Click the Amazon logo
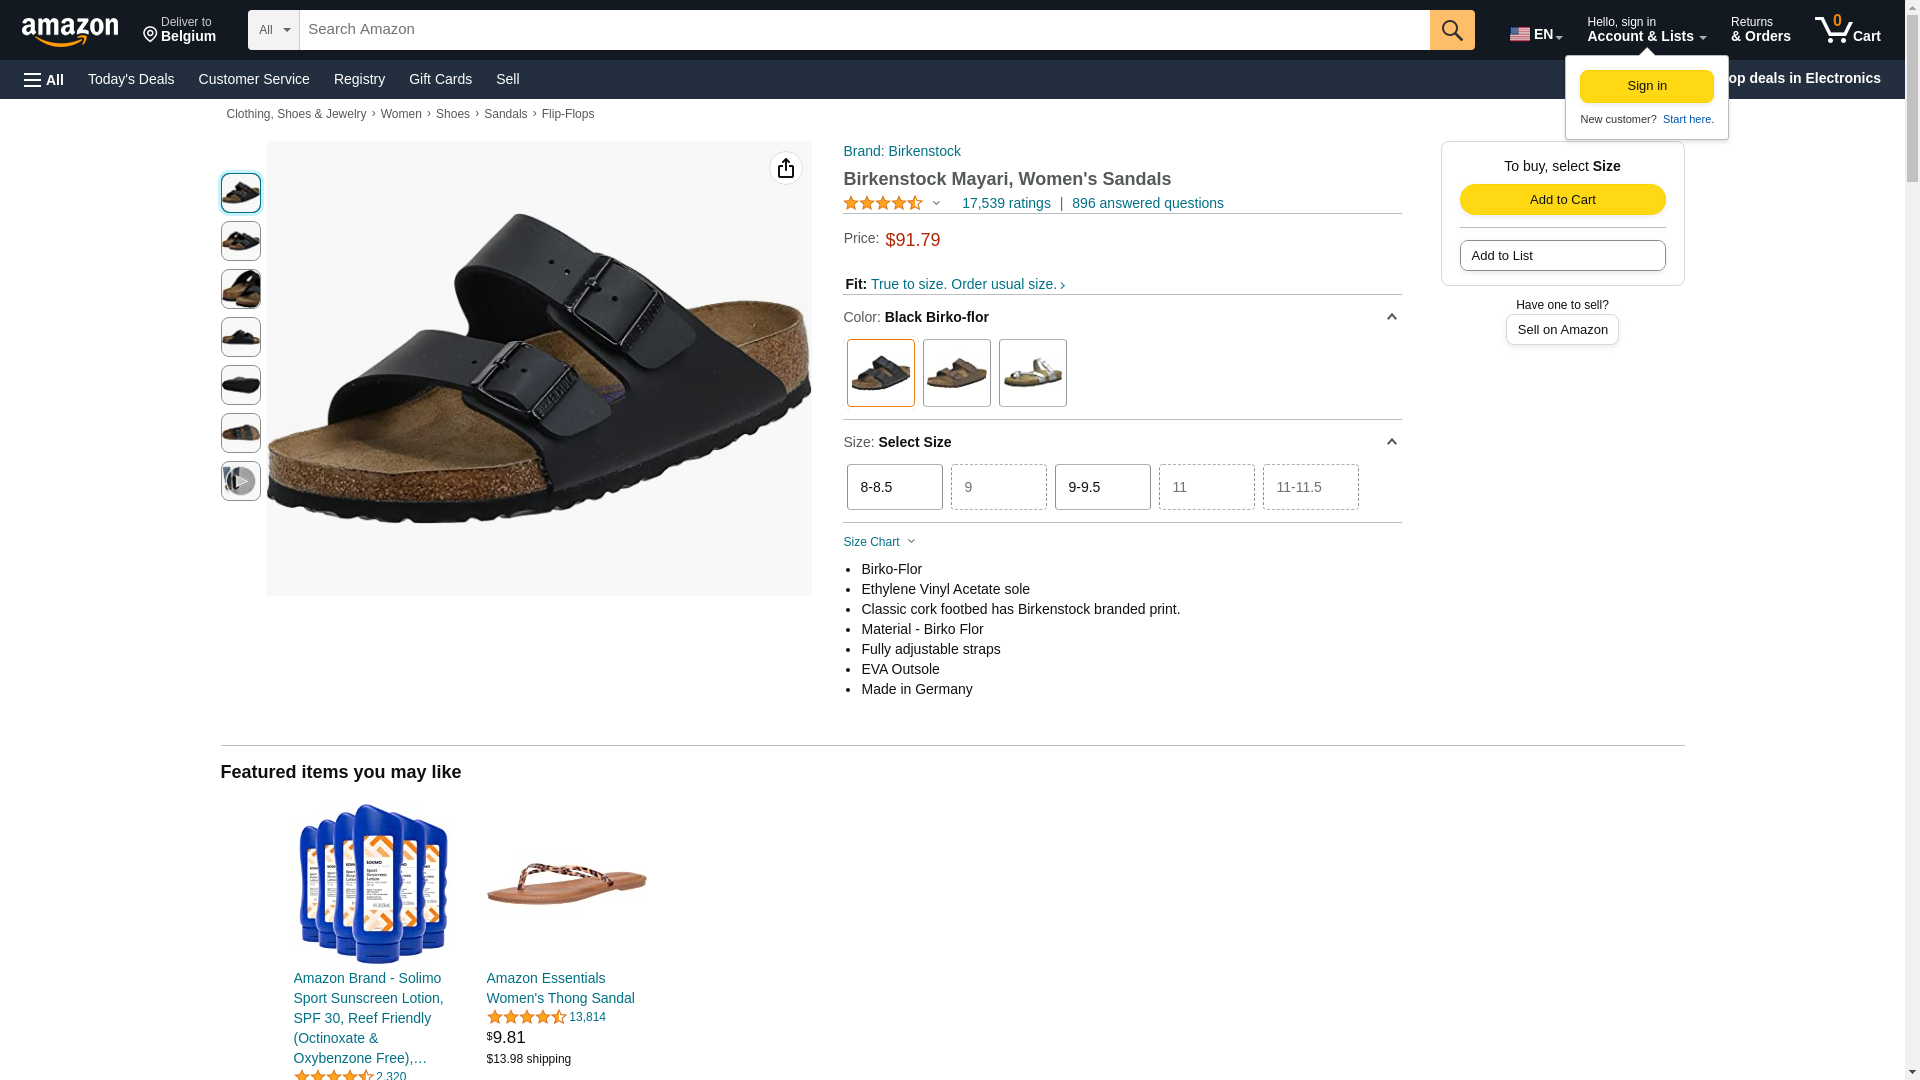Viewport: 1920px width, 1080px height. click(70, 31)
